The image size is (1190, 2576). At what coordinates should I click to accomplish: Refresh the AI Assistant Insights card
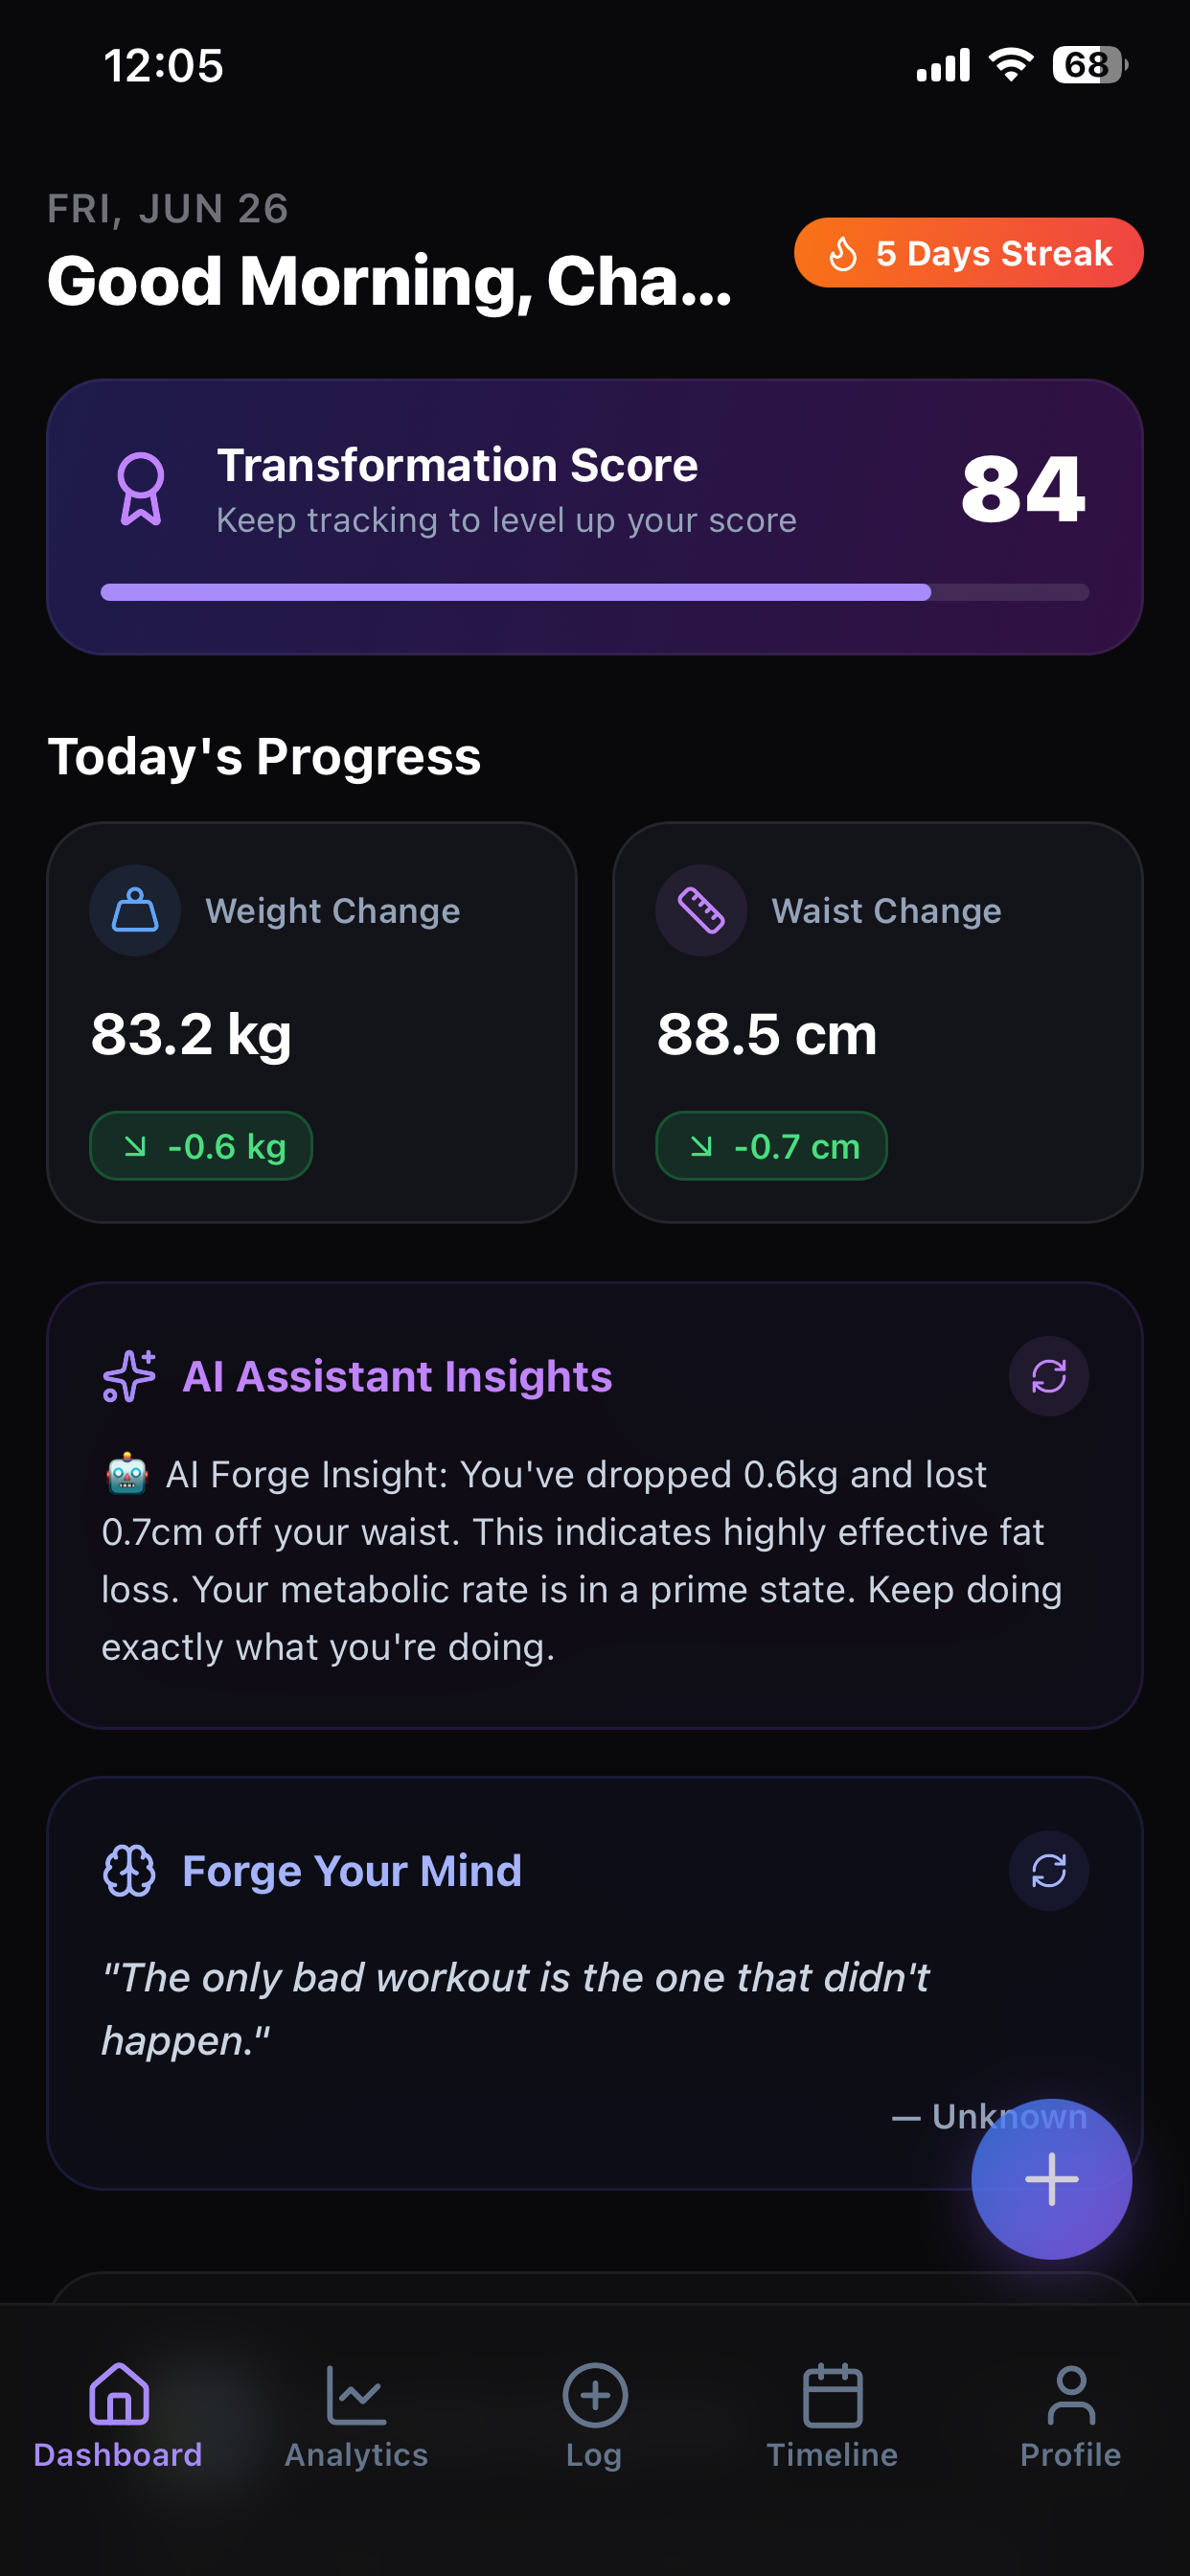(1048, 1376)
